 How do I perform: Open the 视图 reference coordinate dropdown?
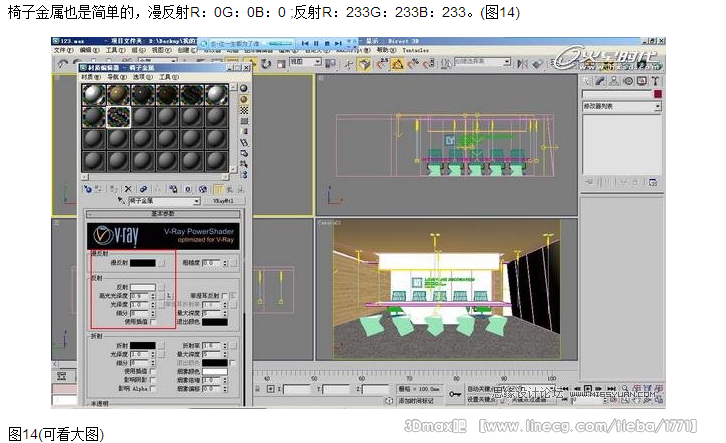coord(318,62)
